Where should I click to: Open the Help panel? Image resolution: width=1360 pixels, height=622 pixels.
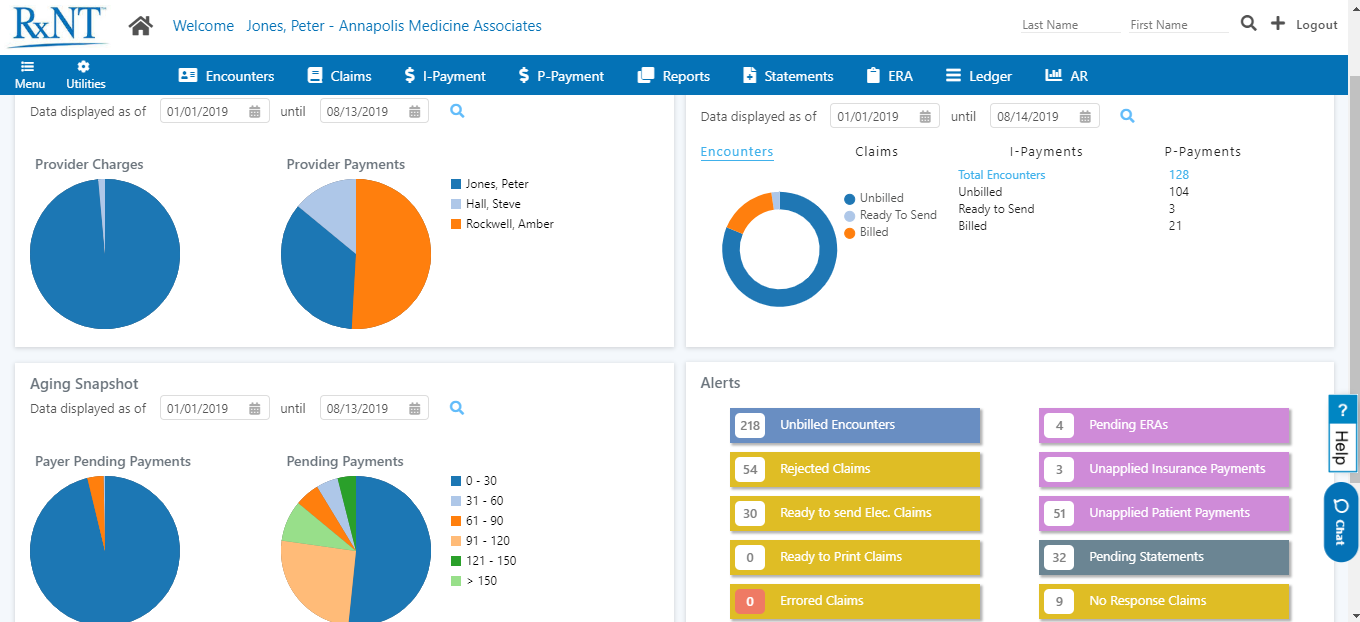[x=1342, y=432]
